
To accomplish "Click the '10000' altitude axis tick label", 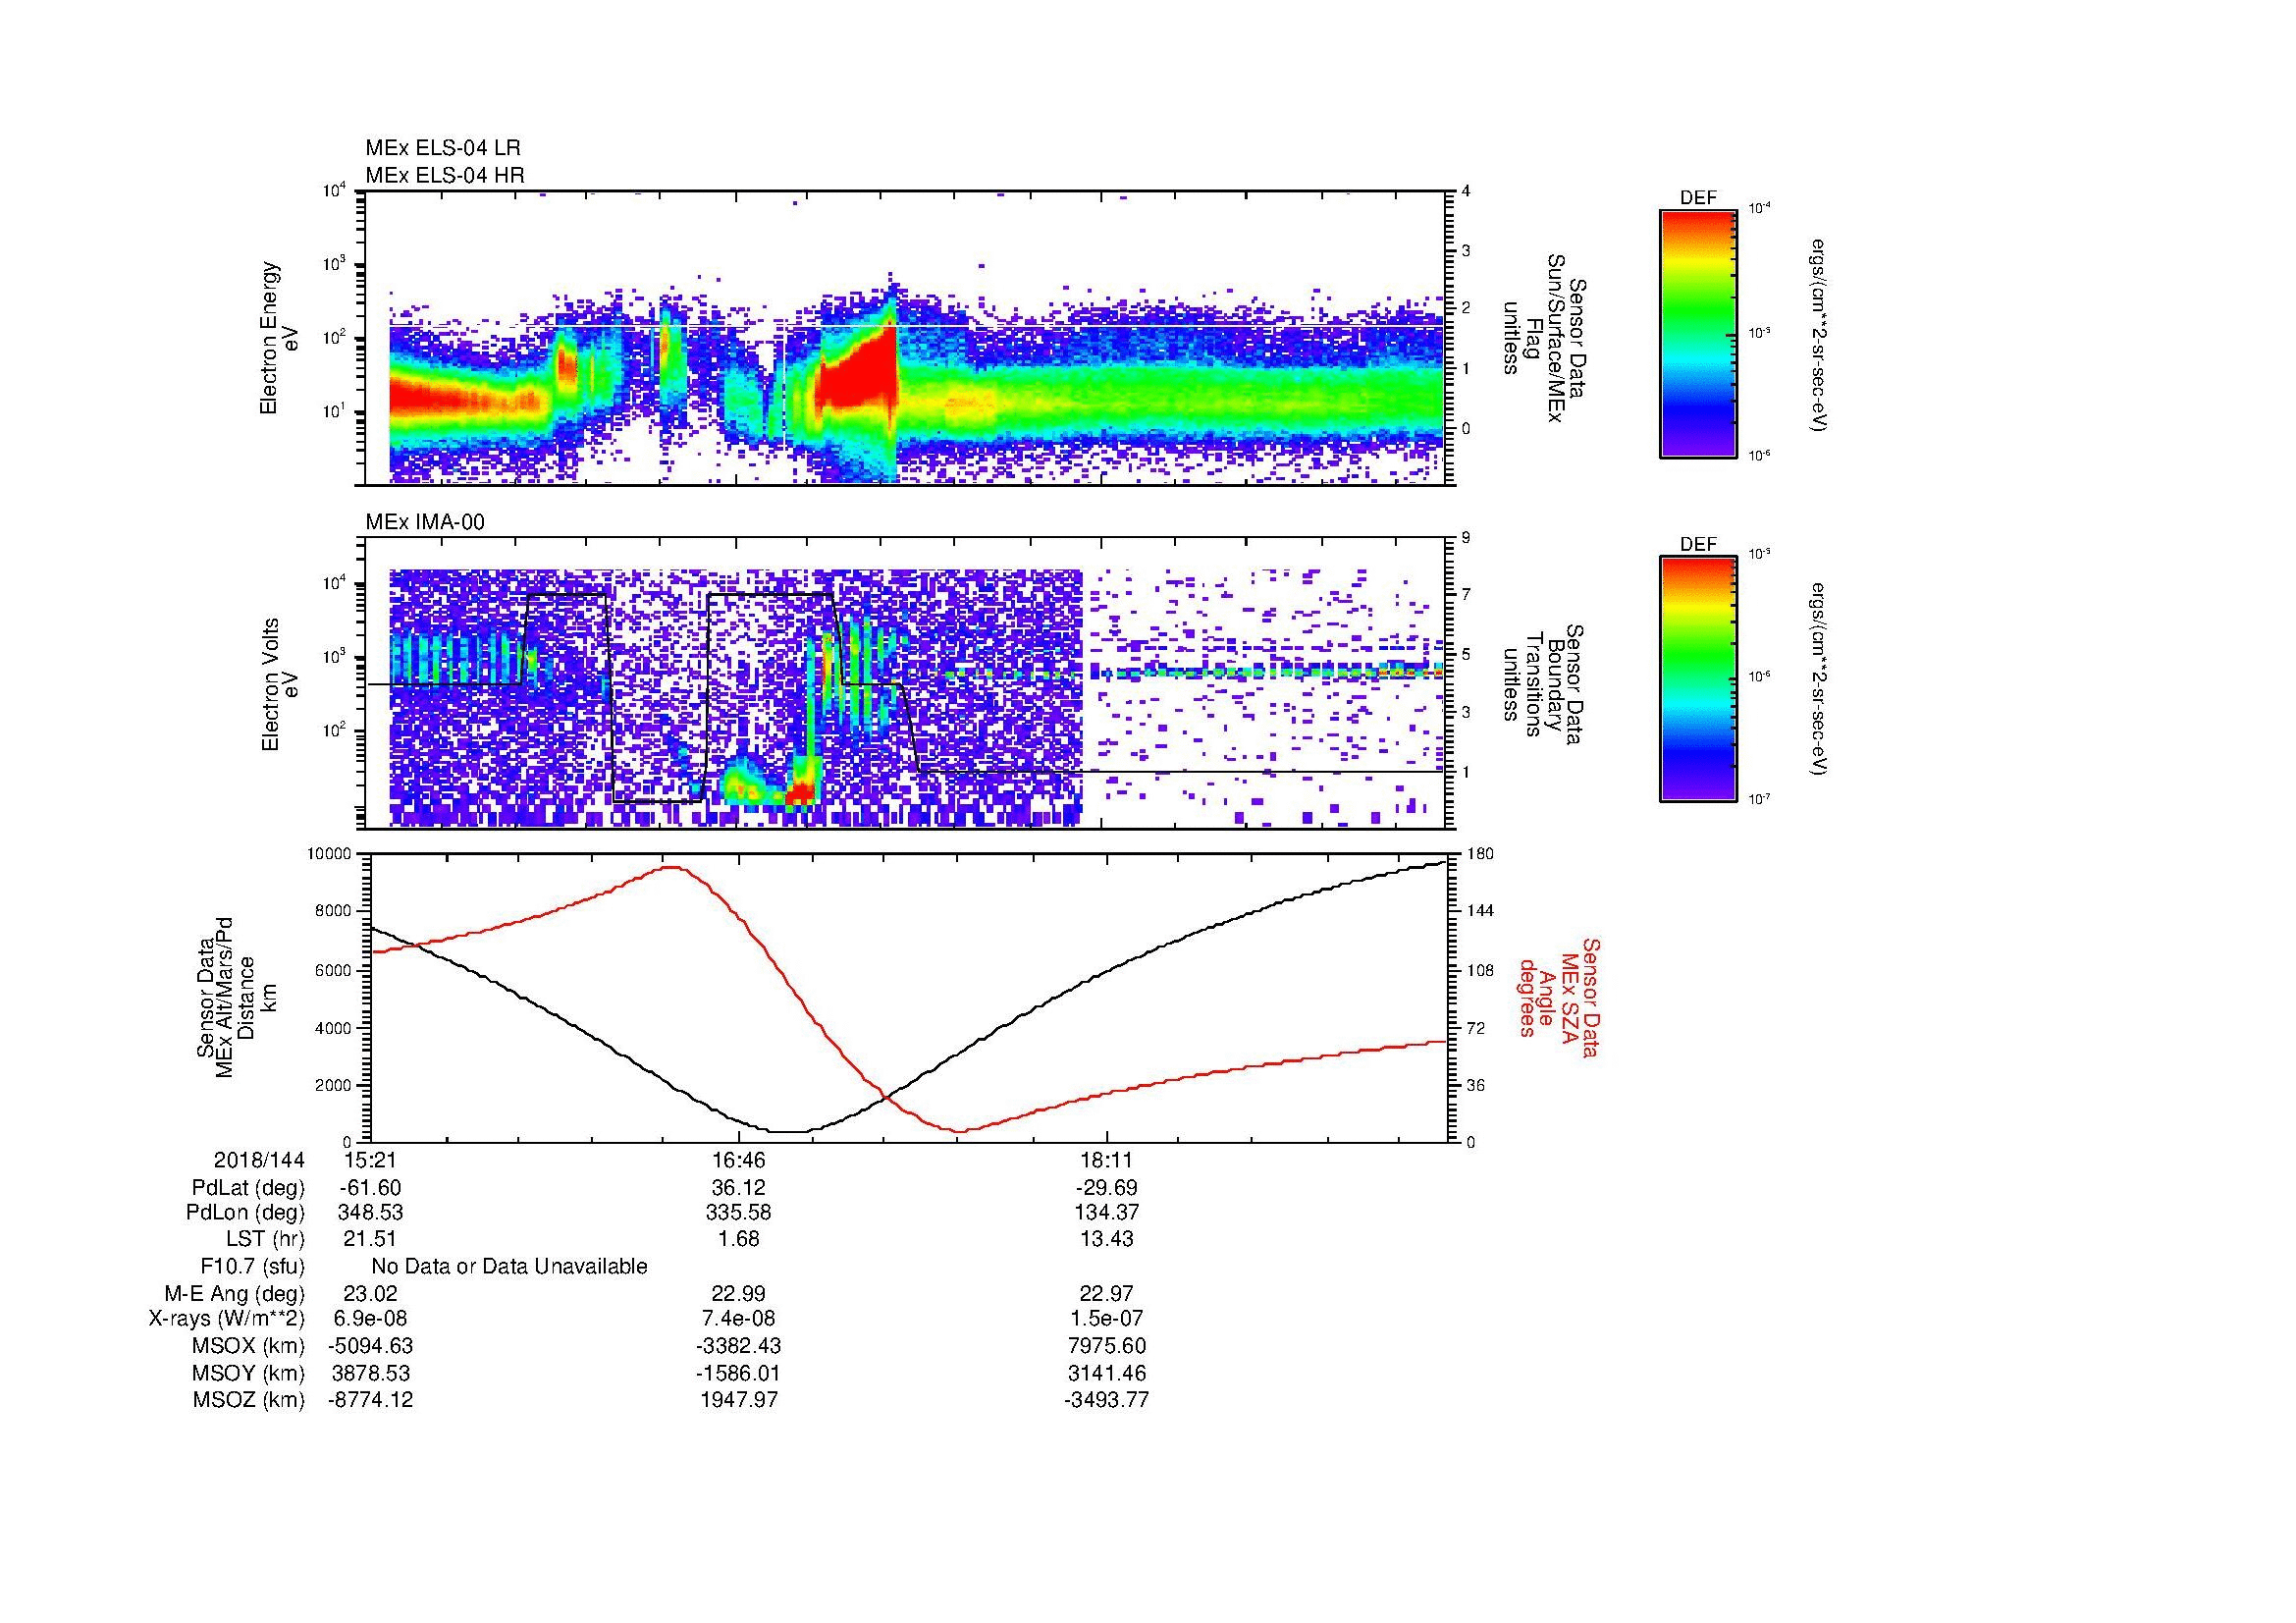I will point(330,854).
